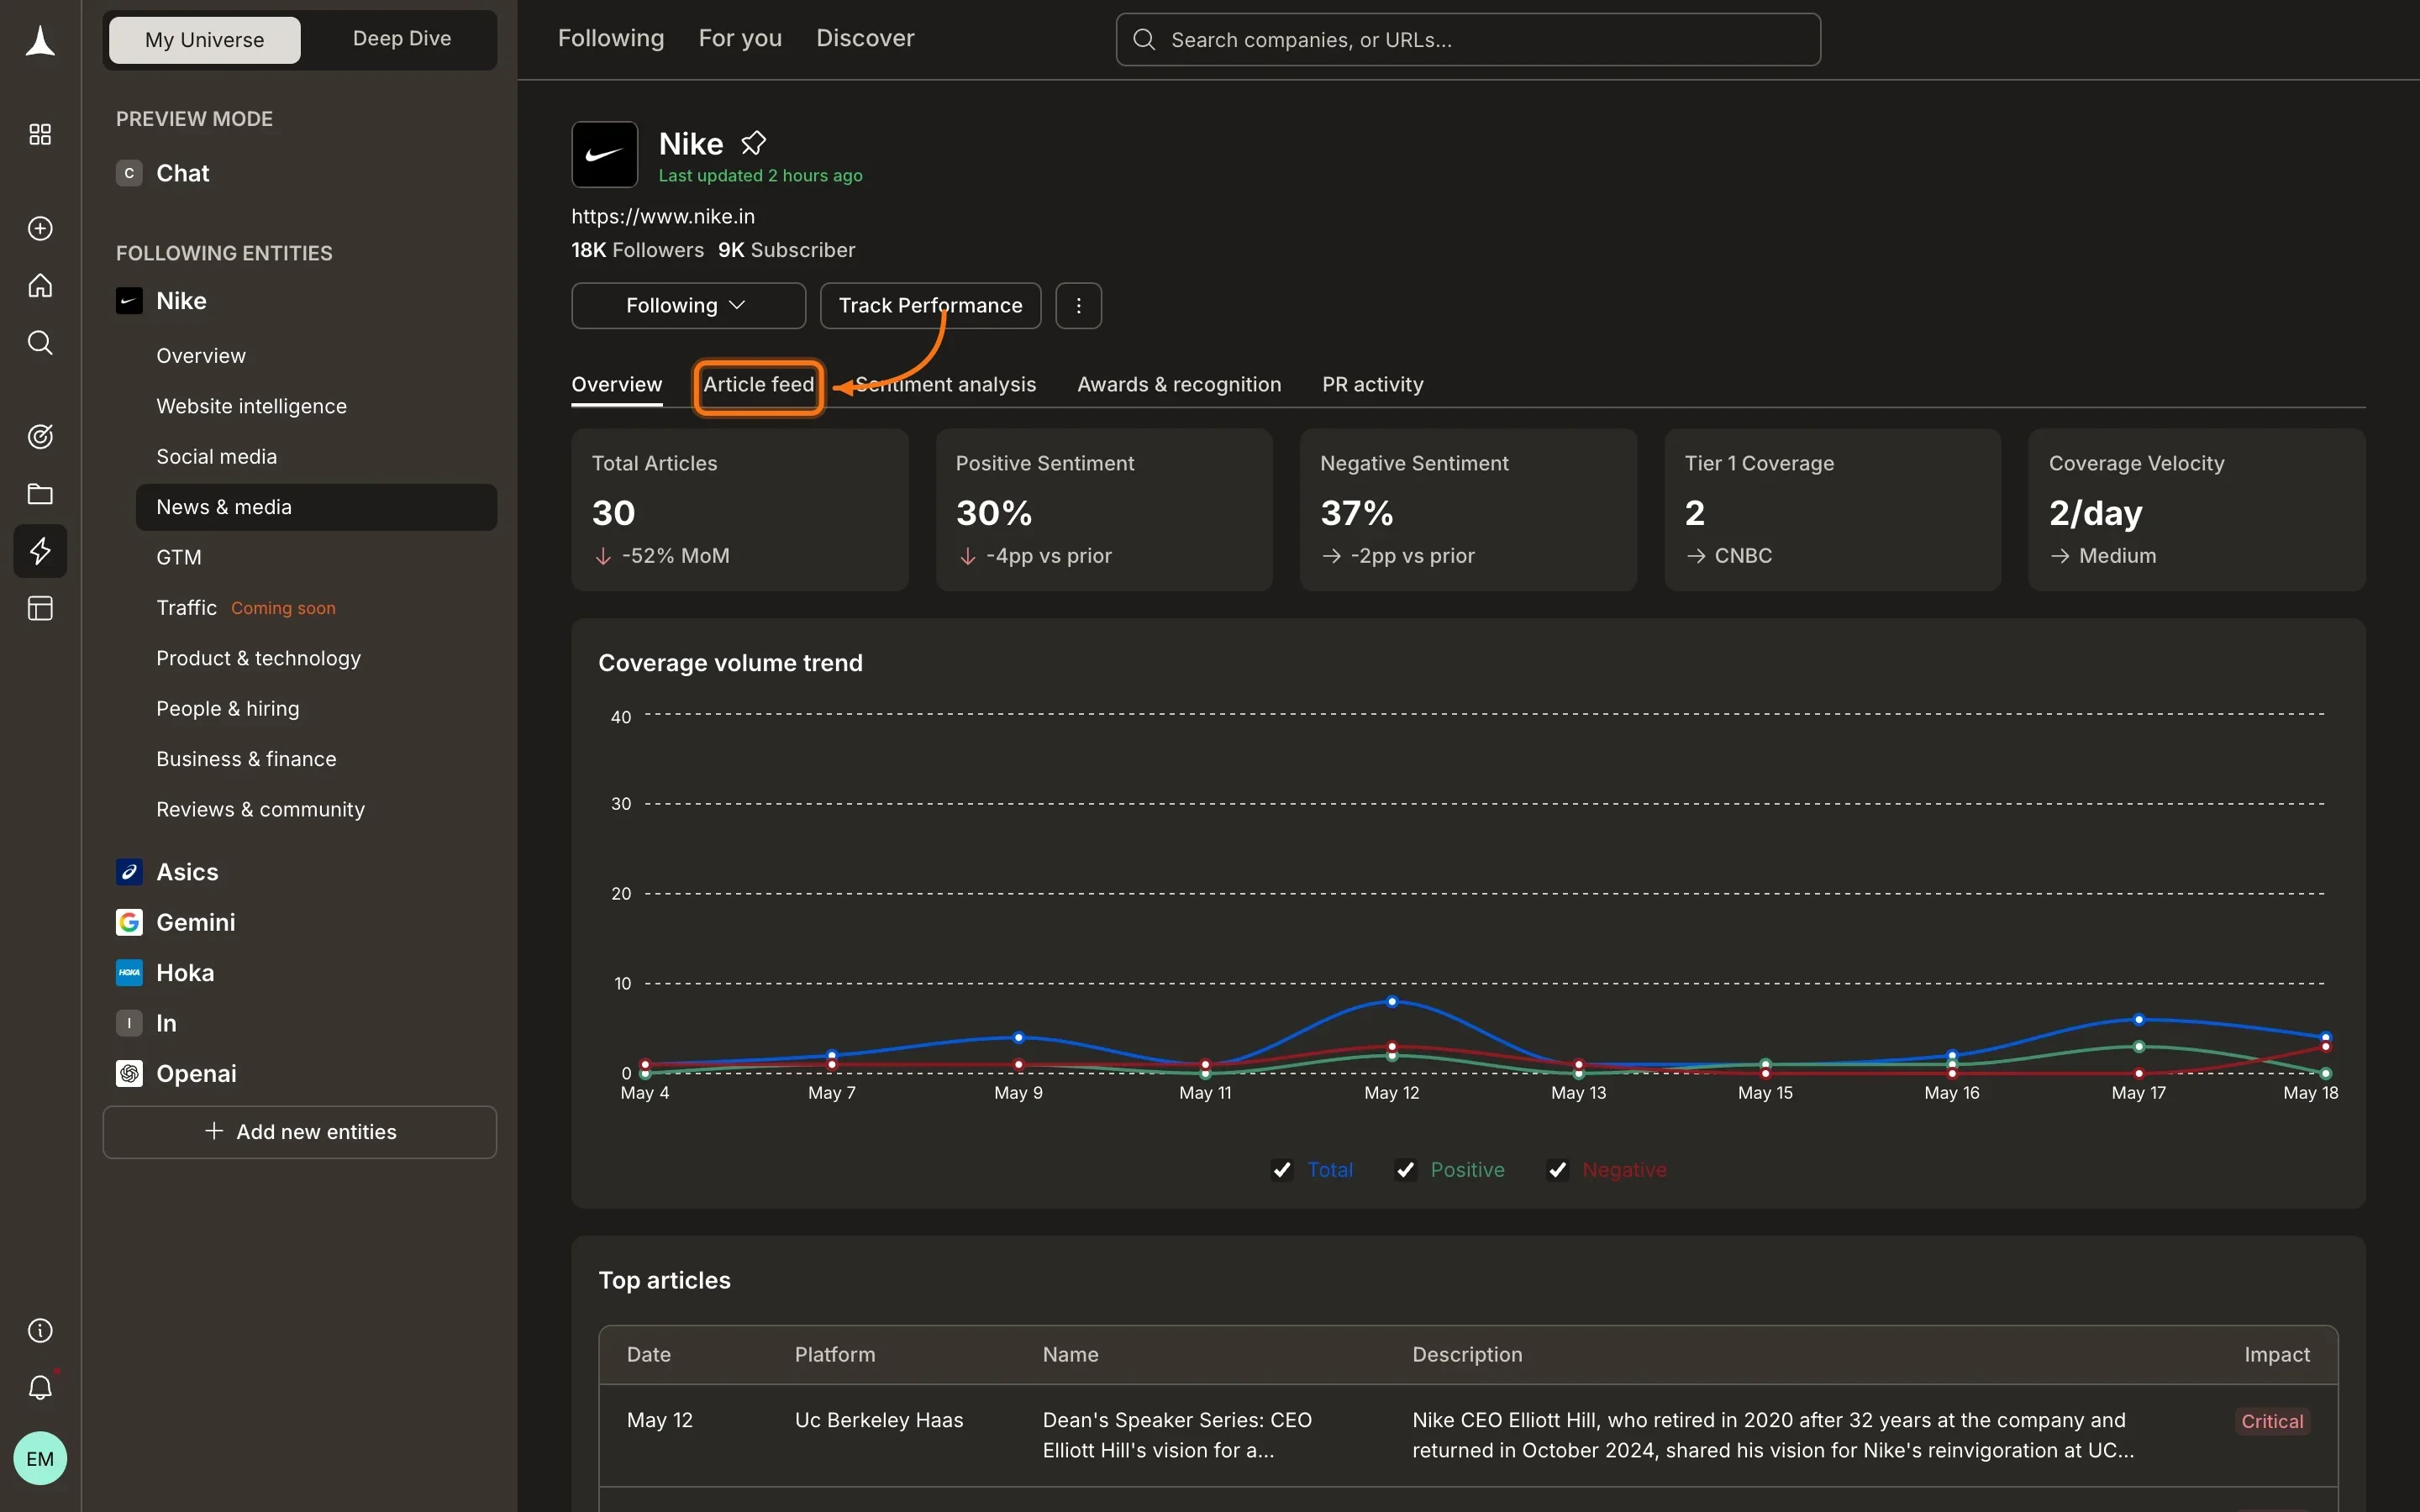Open Business & finance in the sidebar

246,759
